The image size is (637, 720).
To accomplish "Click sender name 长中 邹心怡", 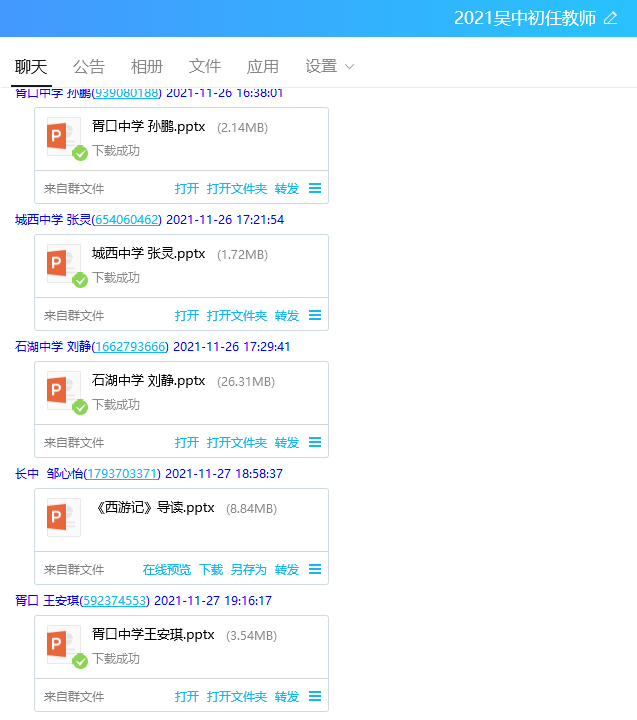I will [x=49, y=474].
